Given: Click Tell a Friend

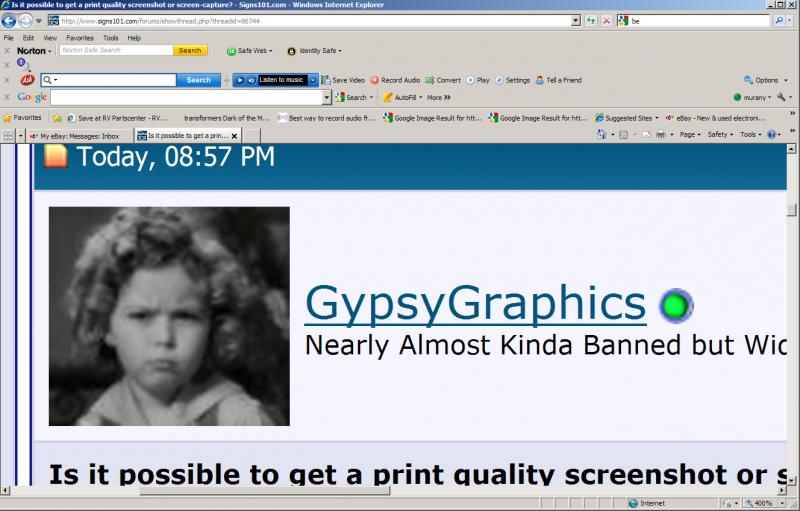Looking at the screenshot, I should click(x=559, y=81).
